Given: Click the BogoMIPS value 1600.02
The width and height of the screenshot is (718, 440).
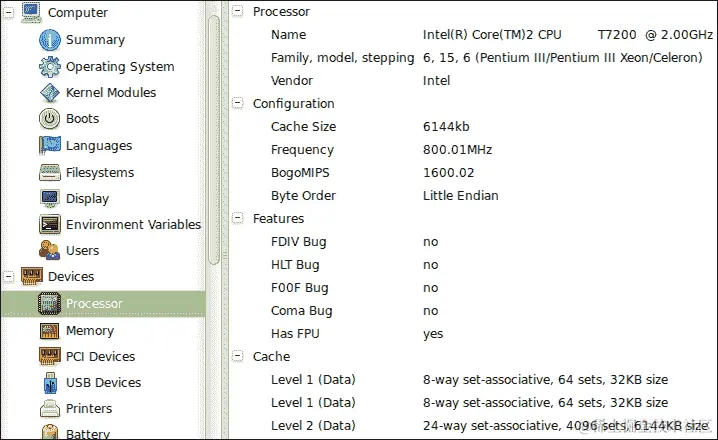Looking at the screenshot, I should 448,173.
